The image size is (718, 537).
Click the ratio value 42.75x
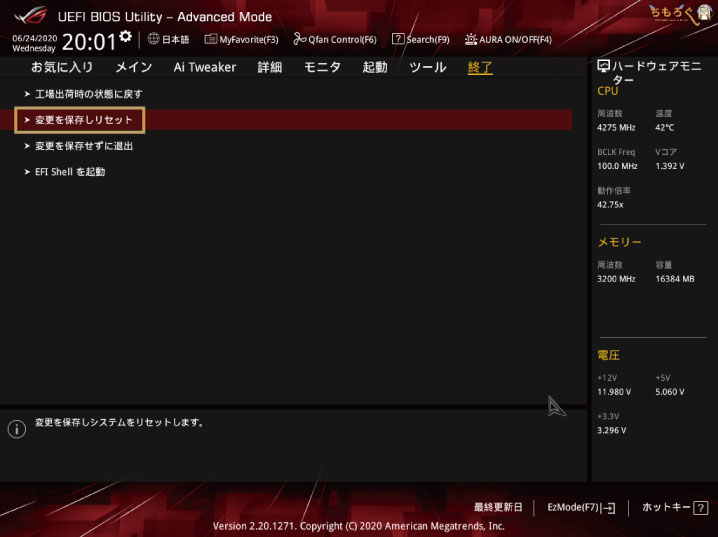pos(610,205)
